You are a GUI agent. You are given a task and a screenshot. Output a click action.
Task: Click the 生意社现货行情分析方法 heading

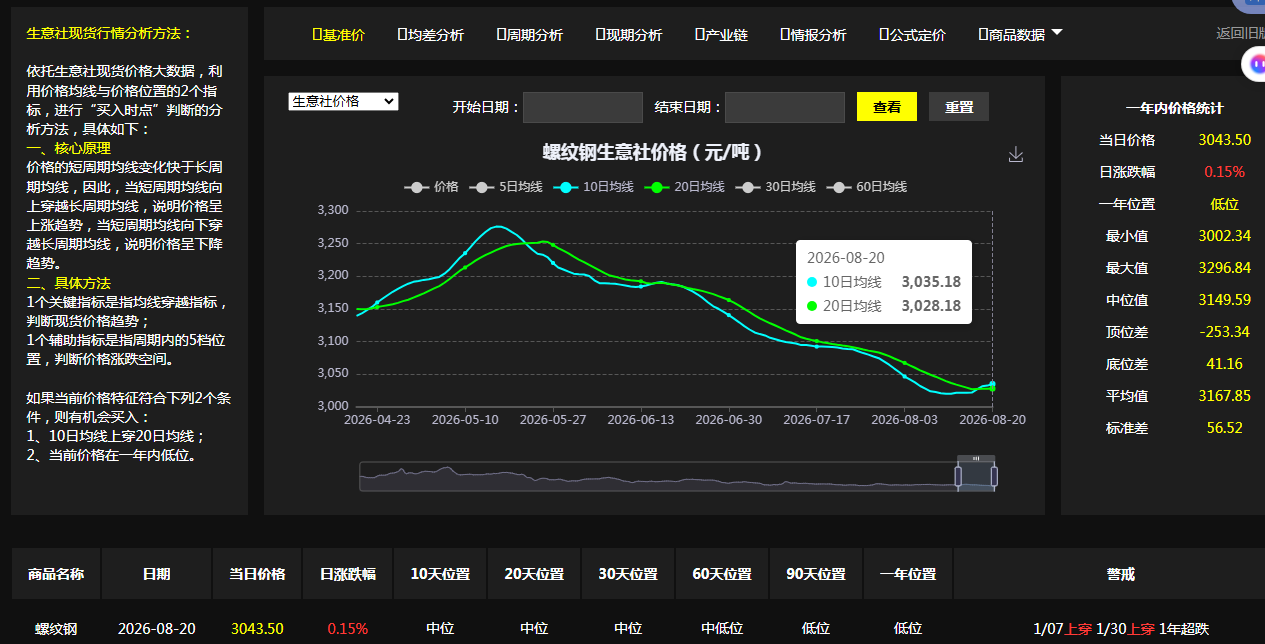point(109,33)
